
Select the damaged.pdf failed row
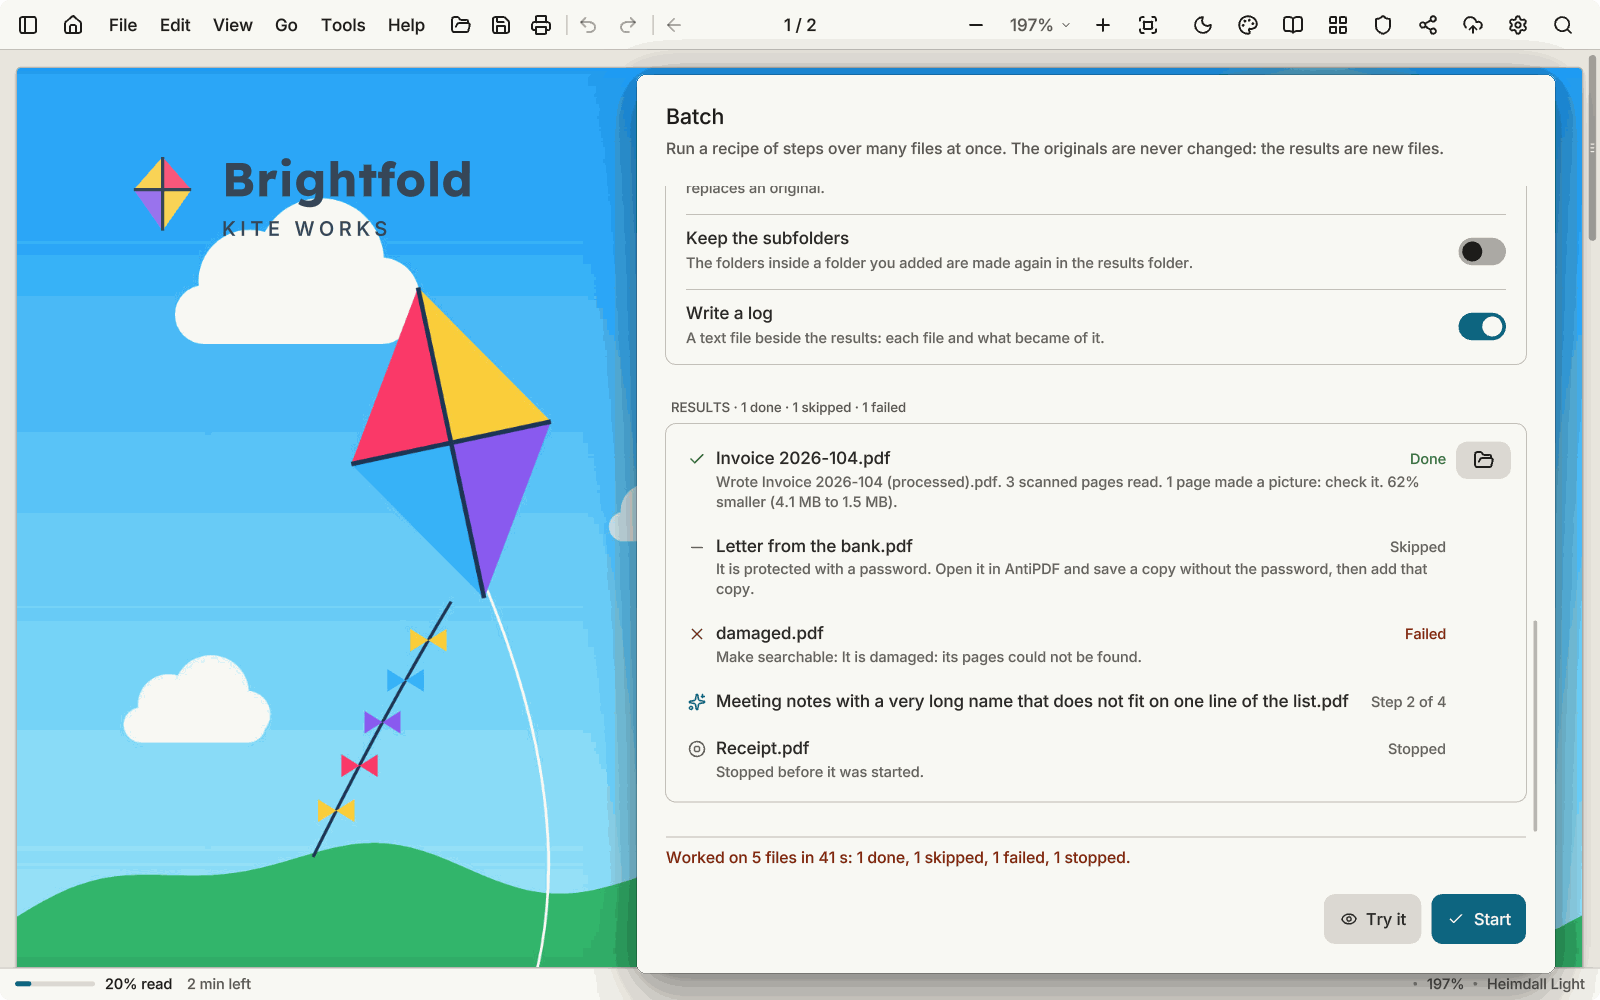coord(1096,645)
